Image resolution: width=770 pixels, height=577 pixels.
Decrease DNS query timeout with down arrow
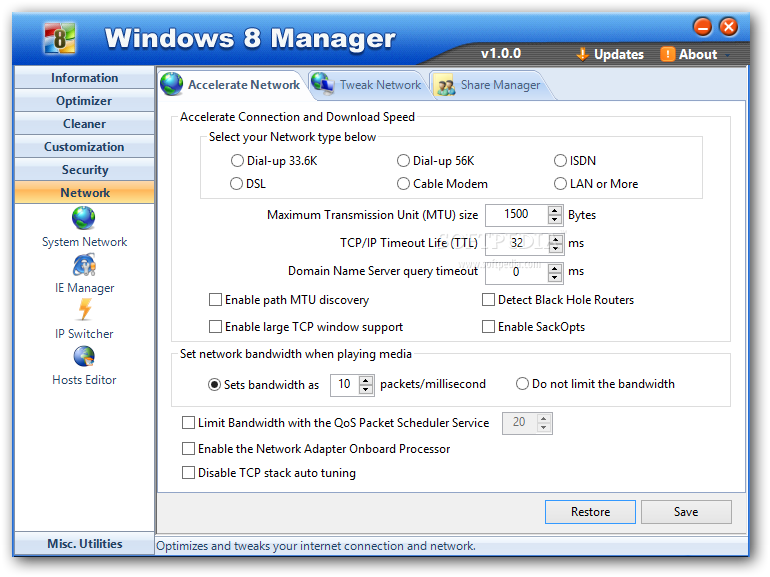coord(555,276)
